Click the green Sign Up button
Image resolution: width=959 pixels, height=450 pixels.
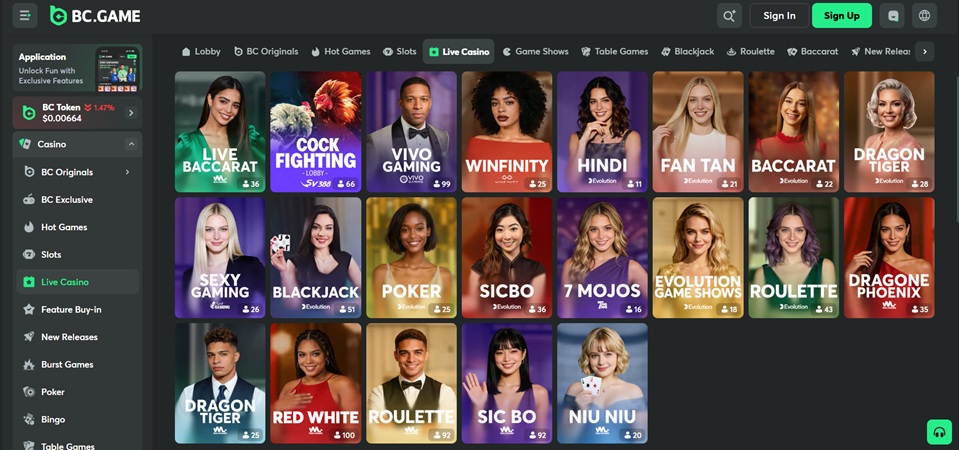pyautogui.click(x=842, y=16)
